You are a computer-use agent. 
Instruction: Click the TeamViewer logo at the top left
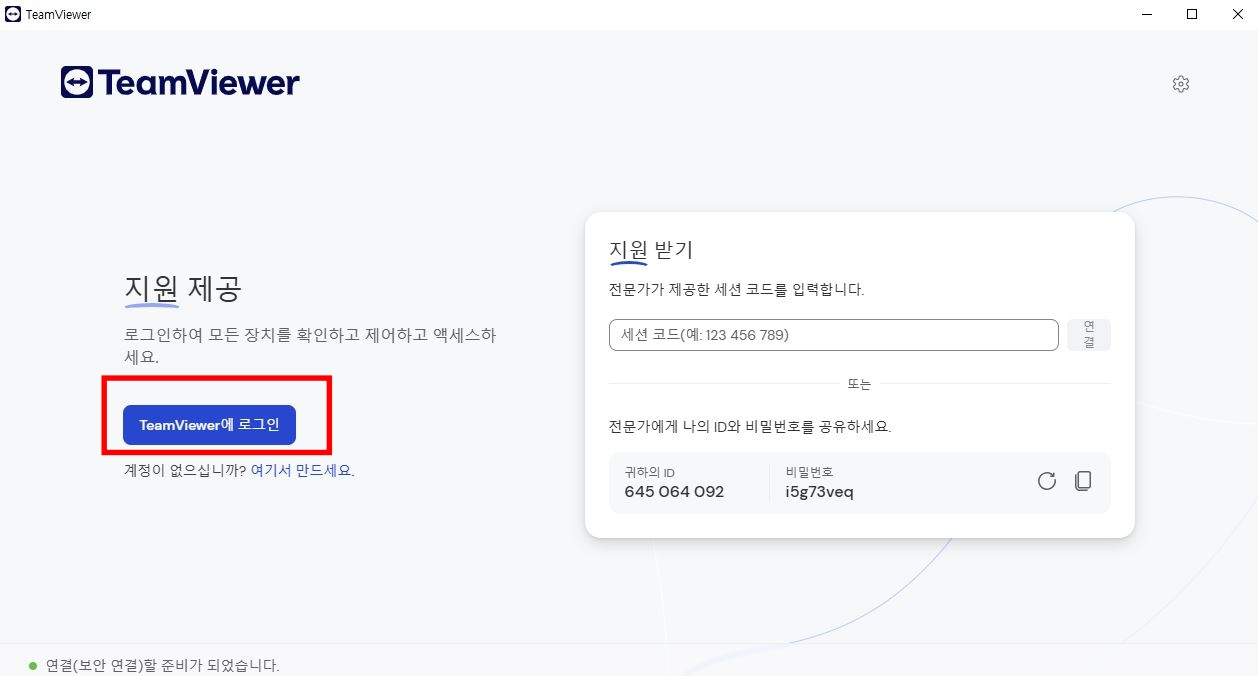coord(179,82)
